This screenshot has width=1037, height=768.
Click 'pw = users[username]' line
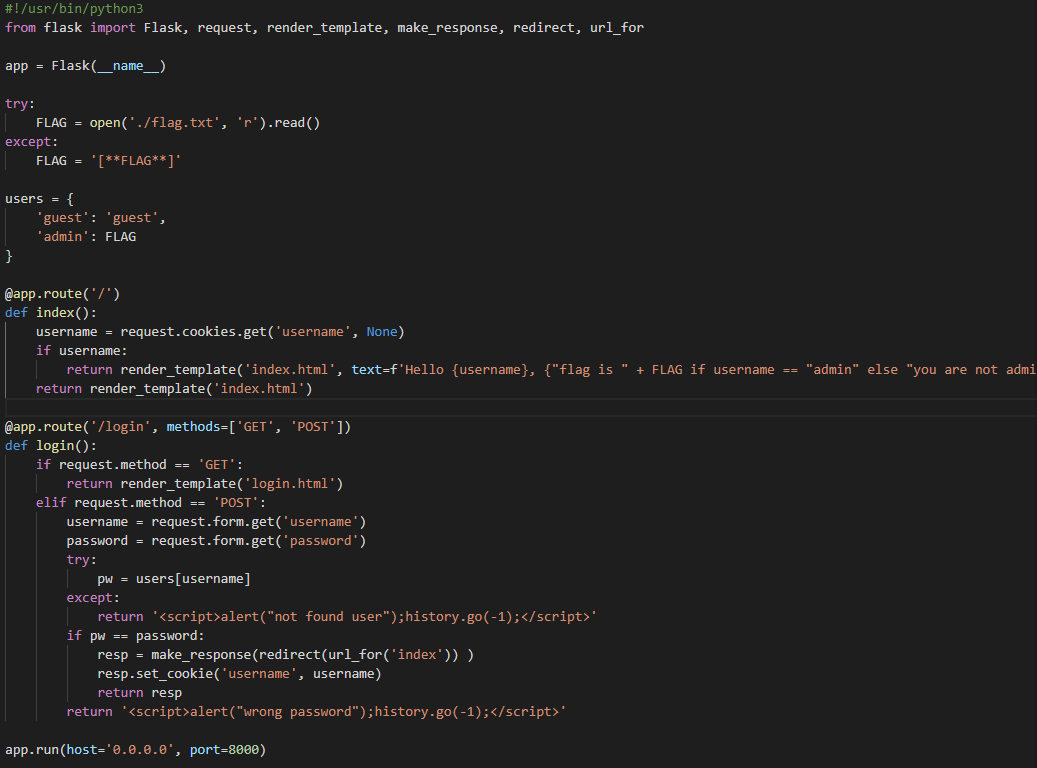click(174, 579)
